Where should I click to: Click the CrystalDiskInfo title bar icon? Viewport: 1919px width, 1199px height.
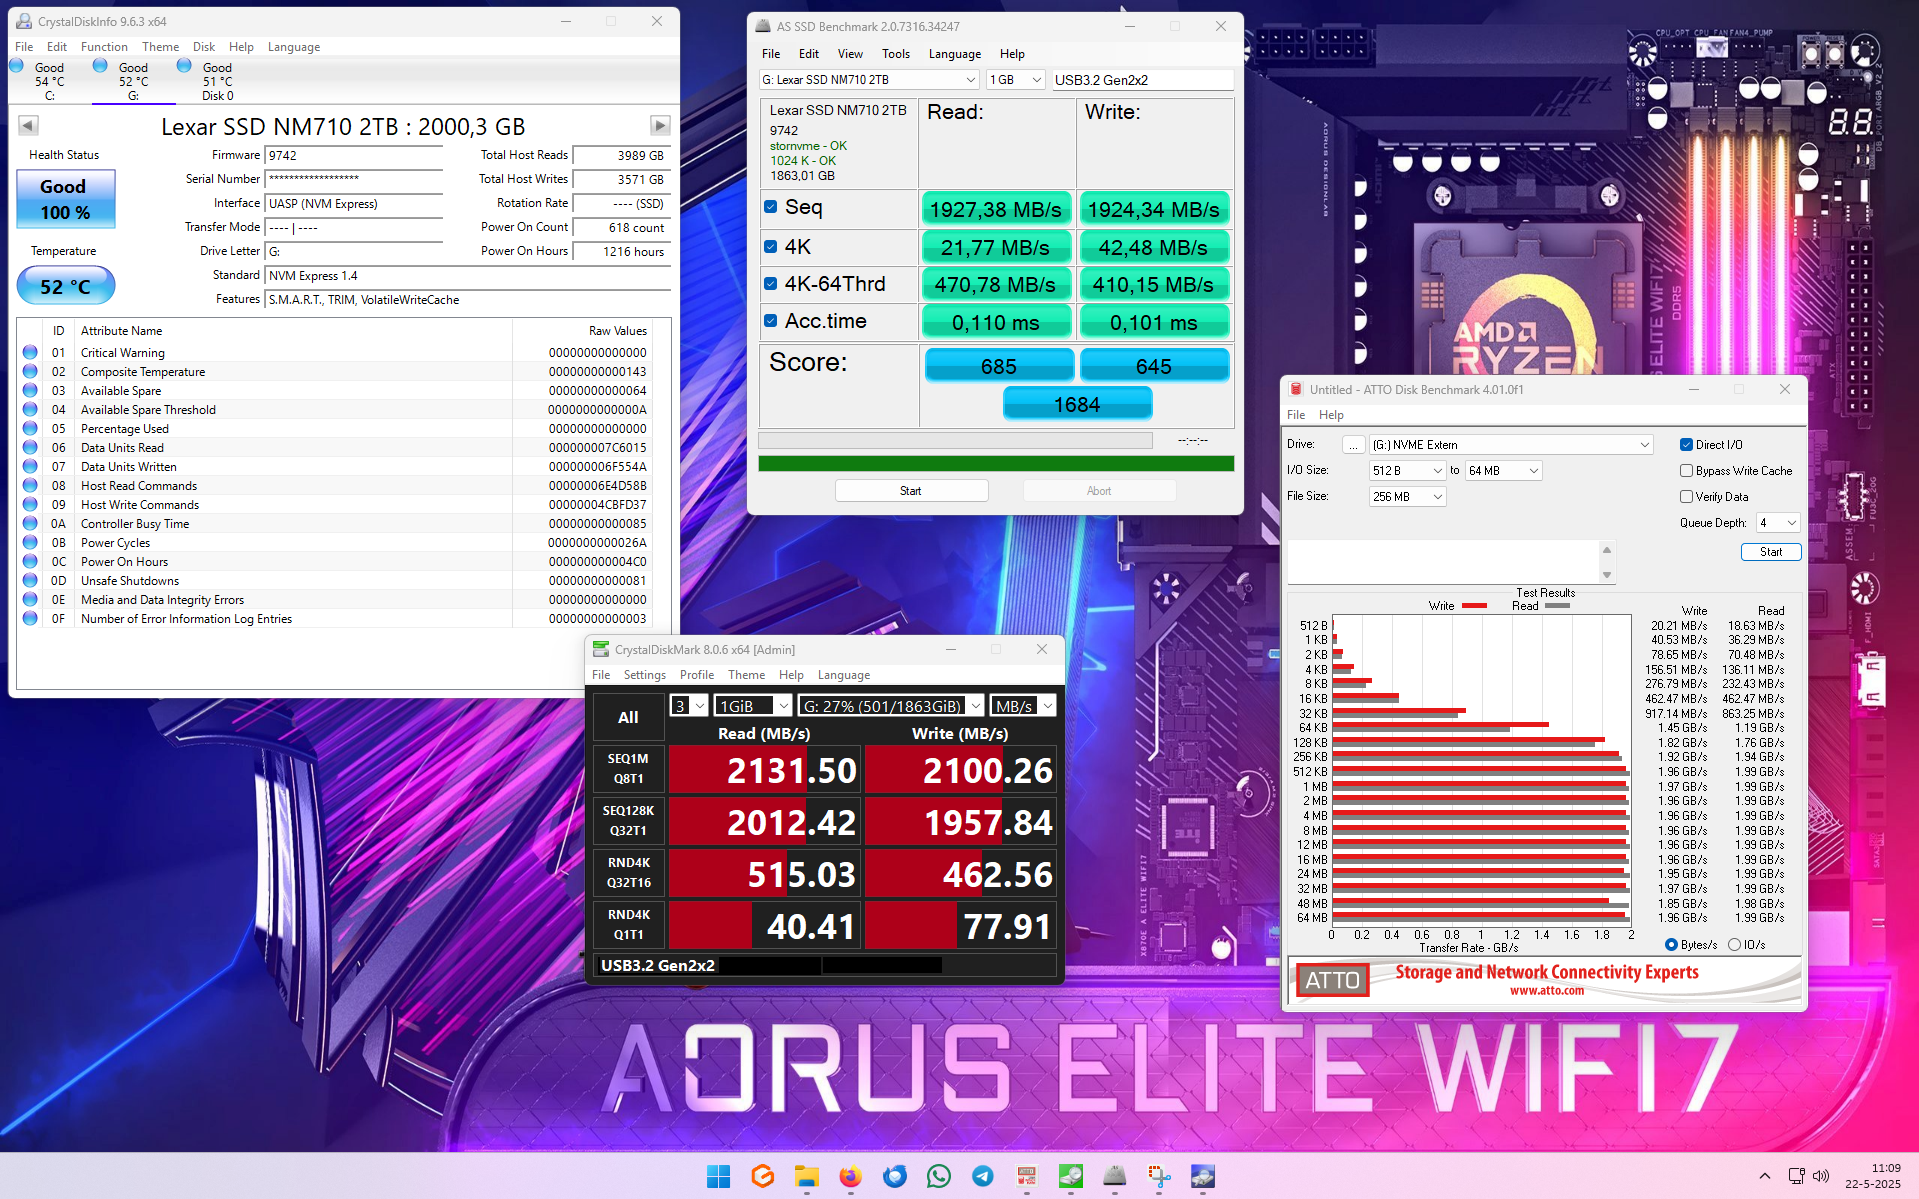click(x=24, y=21)
